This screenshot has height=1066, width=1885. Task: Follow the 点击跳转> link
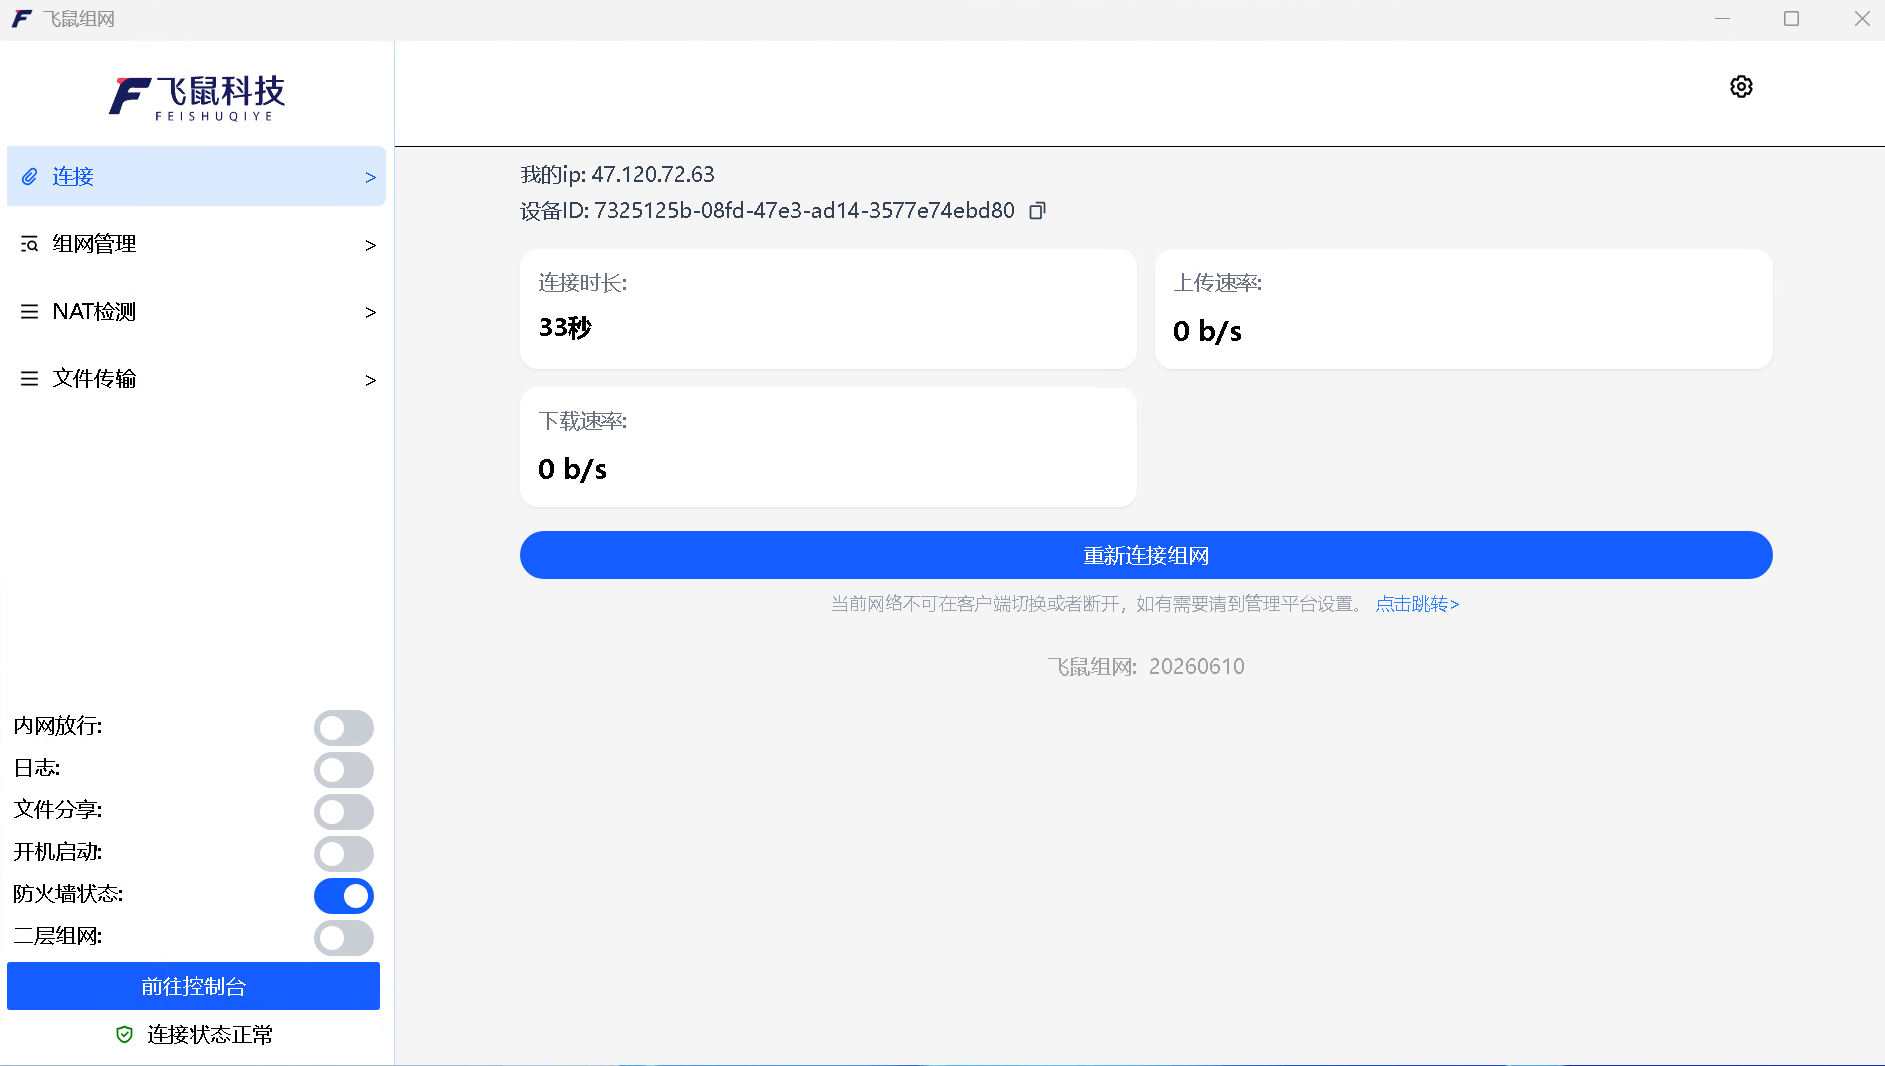point(1417,604)
